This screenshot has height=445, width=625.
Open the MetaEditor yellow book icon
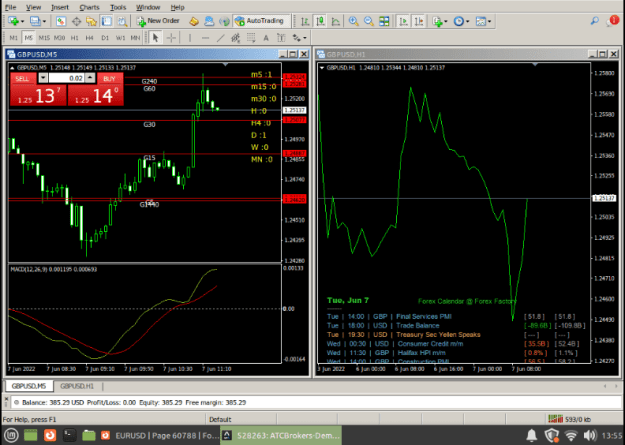point(194,21)
